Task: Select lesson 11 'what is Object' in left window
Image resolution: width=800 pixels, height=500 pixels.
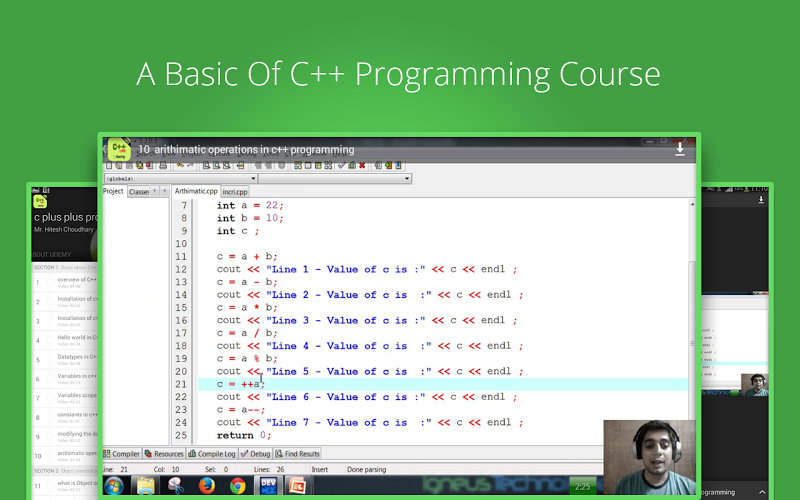Action: click(65, 486)
